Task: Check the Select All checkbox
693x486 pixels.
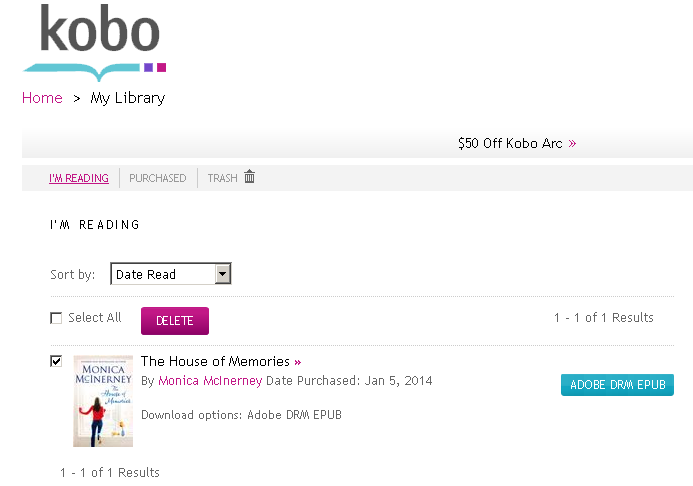Action: pos(56,319)
